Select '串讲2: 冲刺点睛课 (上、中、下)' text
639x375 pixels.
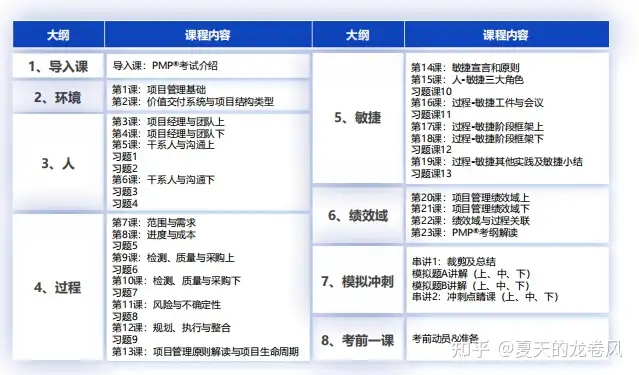(485, 297)
